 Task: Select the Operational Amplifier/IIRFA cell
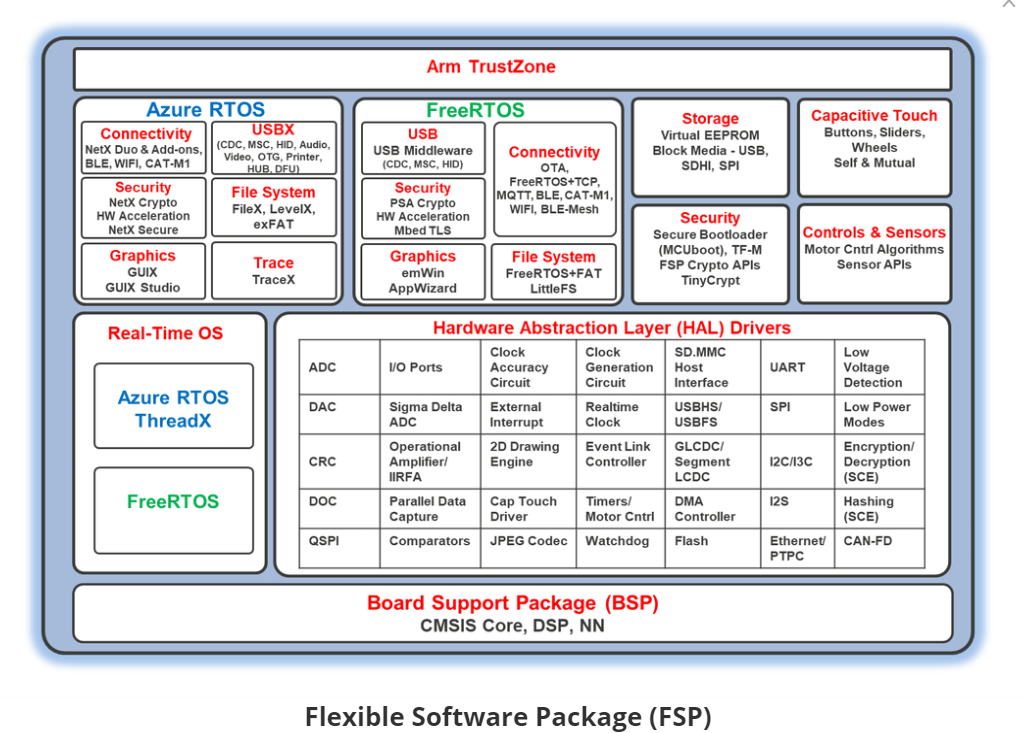(x=430, y=462)
